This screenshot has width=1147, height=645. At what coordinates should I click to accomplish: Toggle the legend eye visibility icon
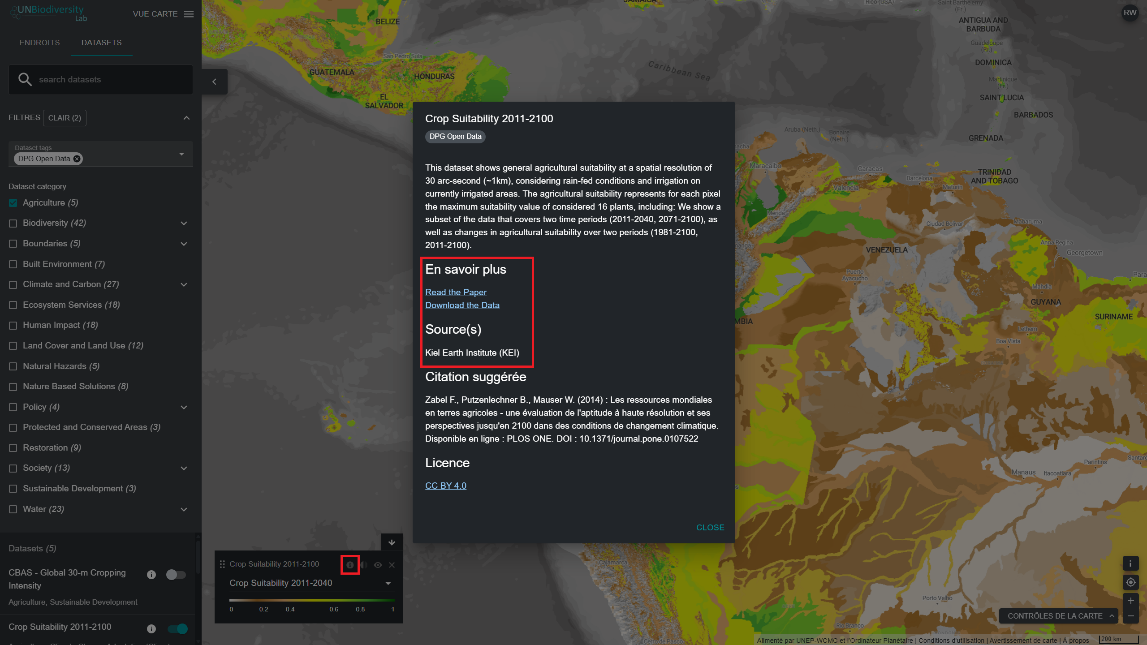pos(378,565)
